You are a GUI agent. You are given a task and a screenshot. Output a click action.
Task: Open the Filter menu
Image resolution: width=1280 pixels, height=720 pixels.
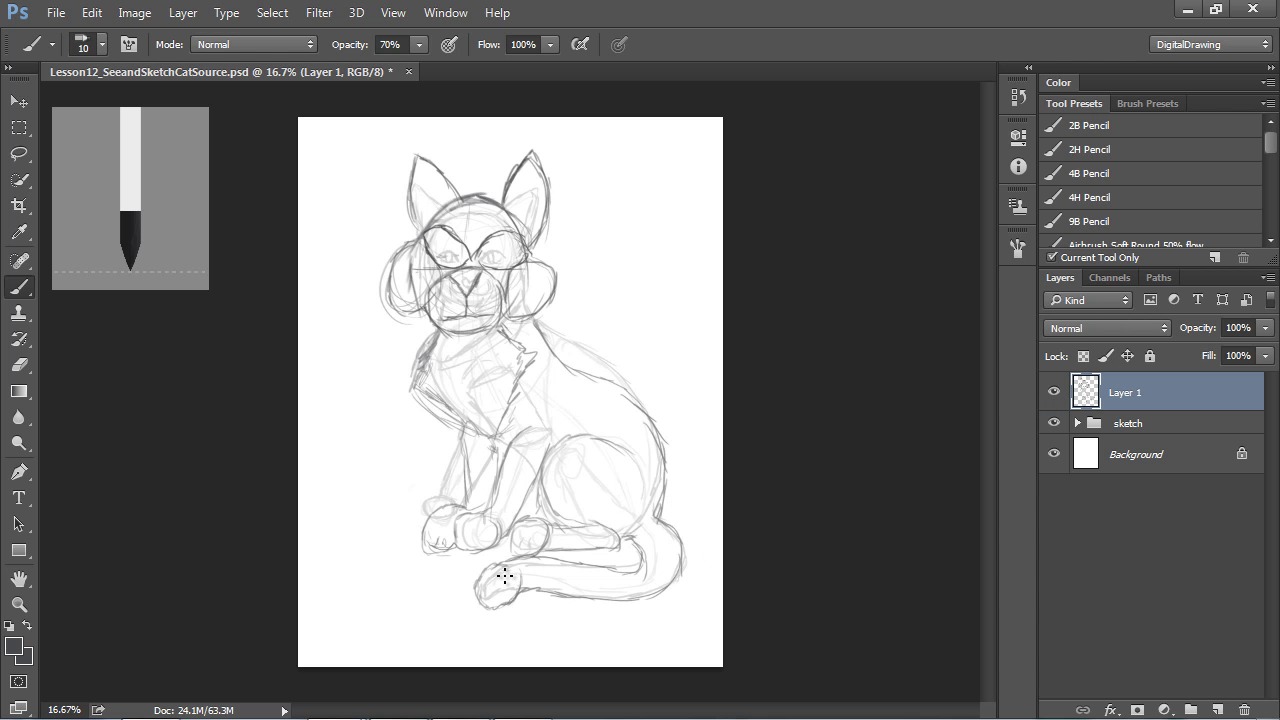click(x=319, y=13)
